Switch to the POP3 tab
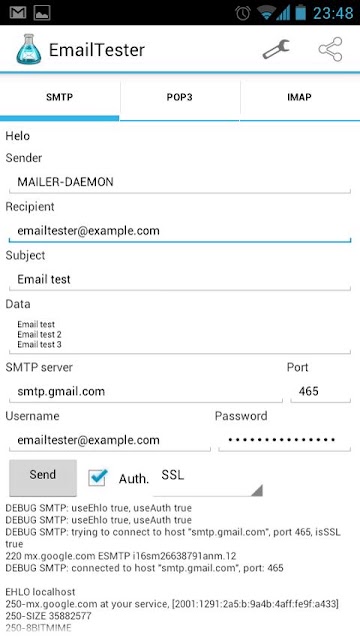 (x=180, y=98)
